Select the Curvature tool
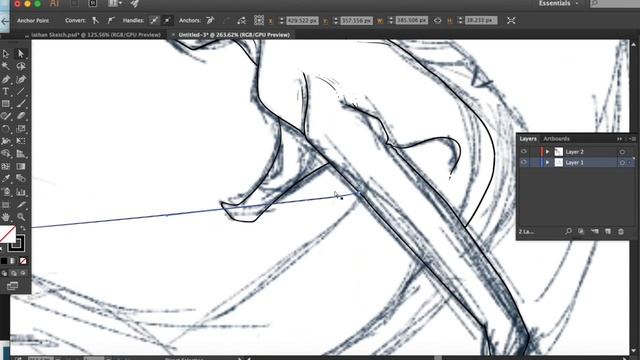The image size is (640, 360). click(x=20, y=79)
